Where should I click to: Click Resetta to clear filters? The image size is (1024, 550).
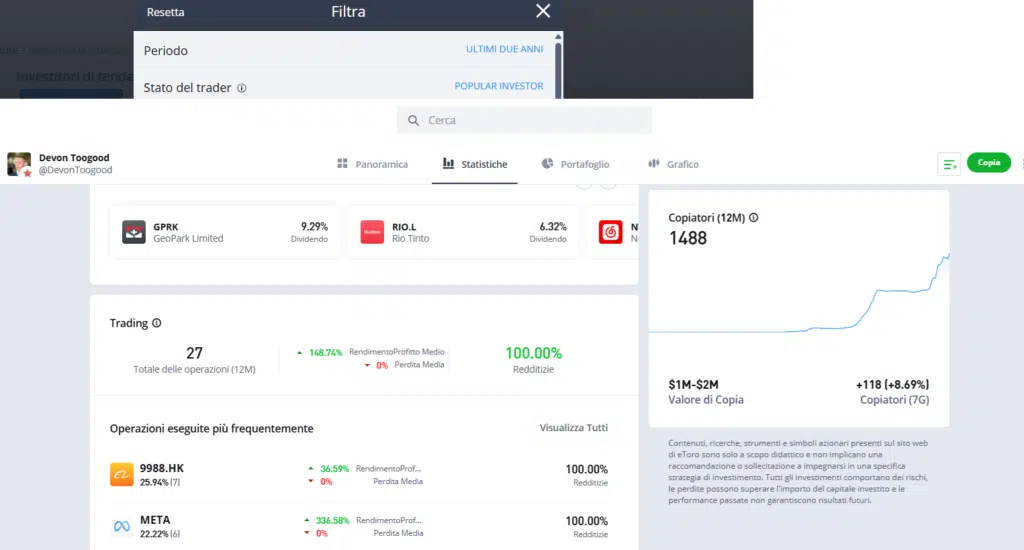coord(165,13)
